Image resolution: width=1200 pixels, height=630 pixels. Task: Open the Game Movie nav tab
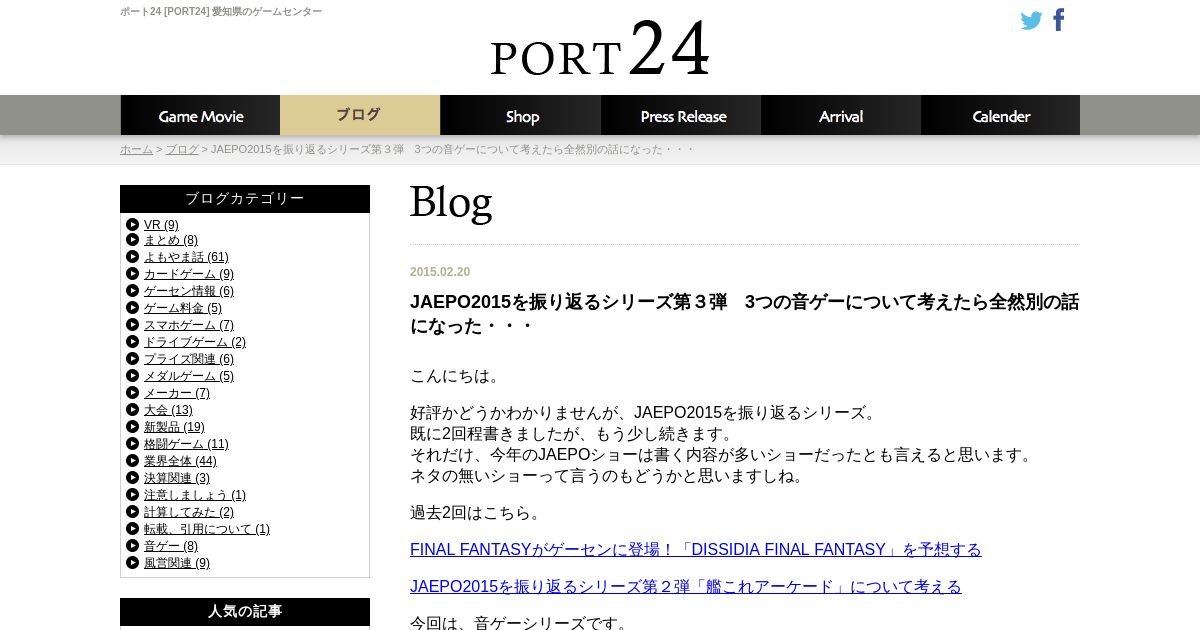point(200,115)
